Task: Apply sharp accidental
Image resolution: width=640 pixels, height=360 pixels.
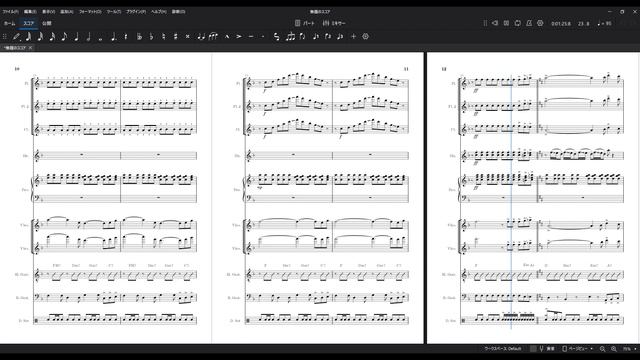Action: pos(176,37)
